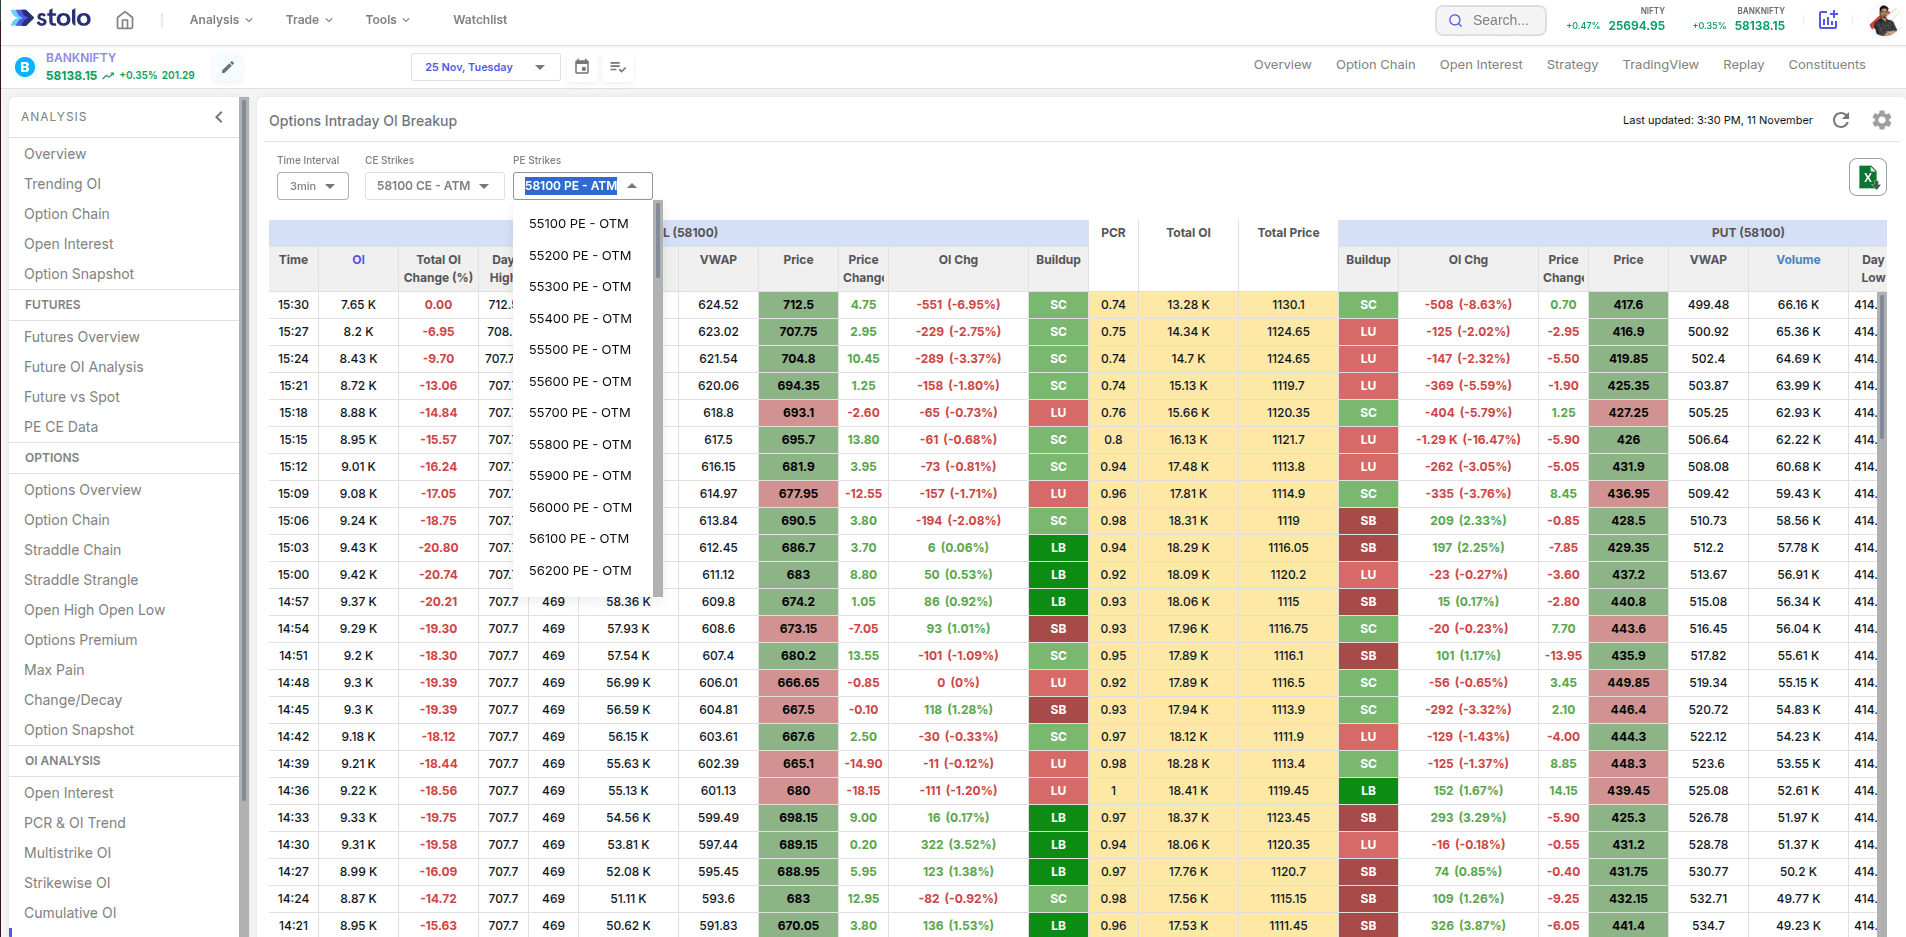Choose 56000 PE - OTM from list
Screen dimensions: 1906x937
click(580, 508)
